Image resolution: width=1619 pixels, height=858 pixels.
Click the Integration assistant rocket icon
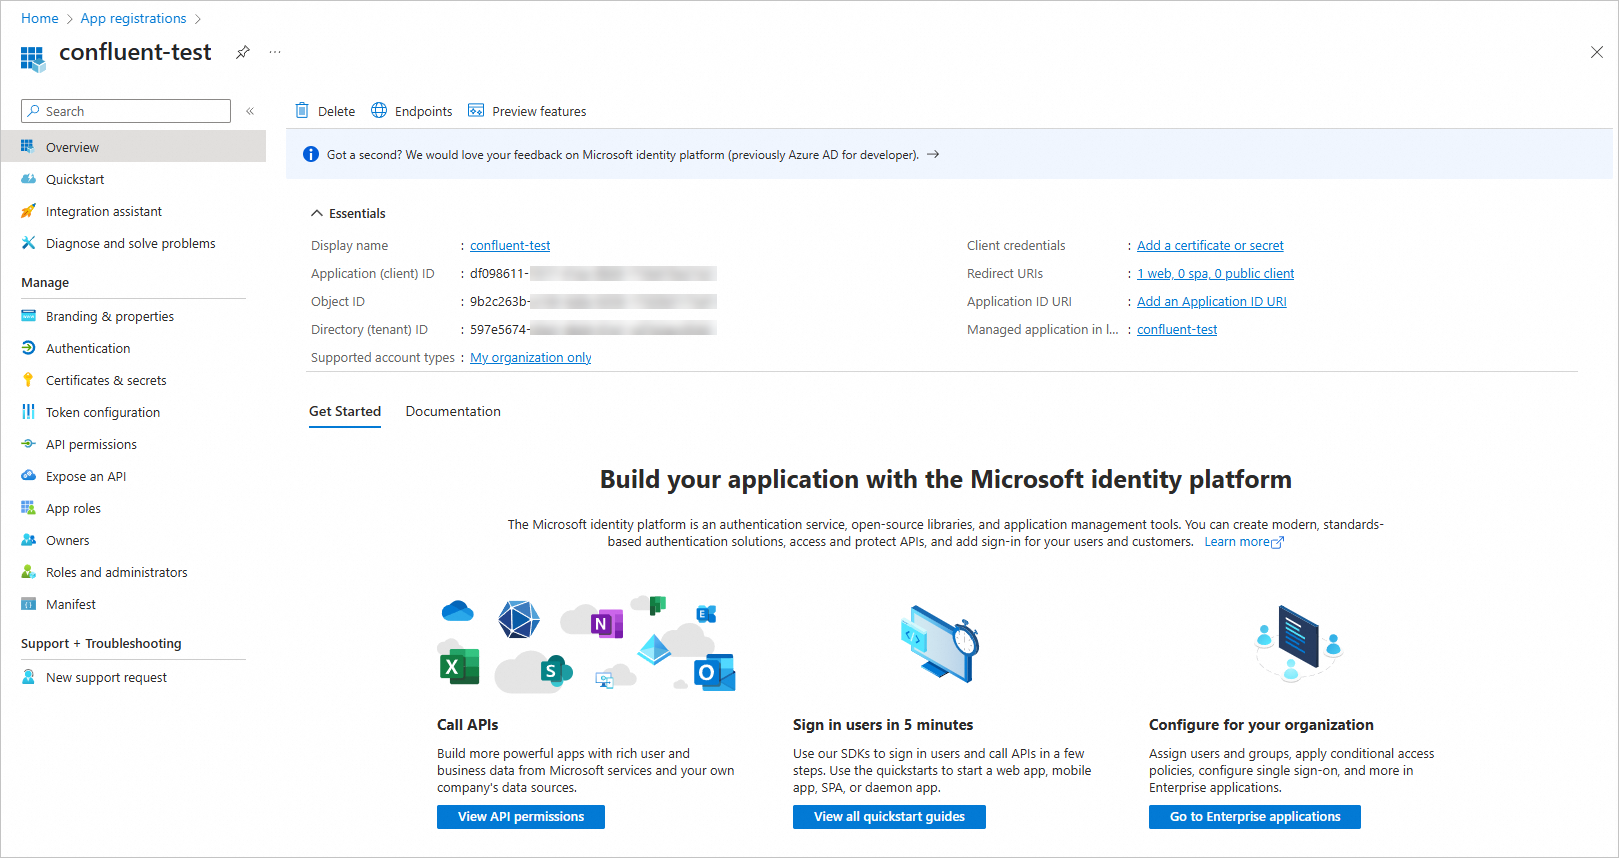28,211
